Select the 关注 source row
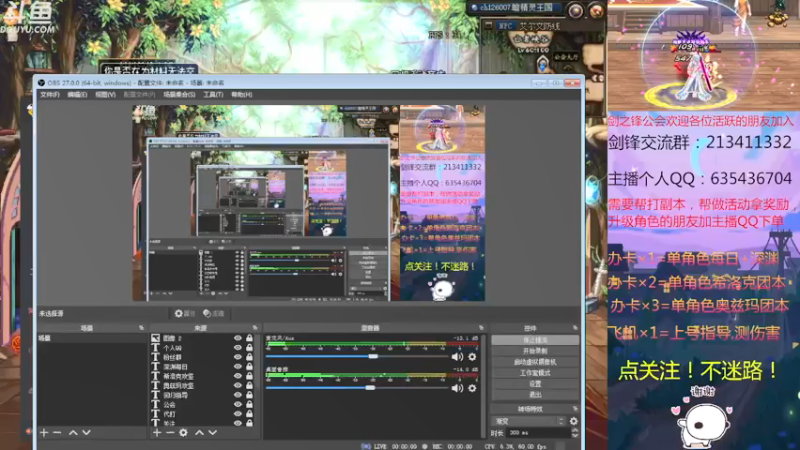 [x=202, y=423]
